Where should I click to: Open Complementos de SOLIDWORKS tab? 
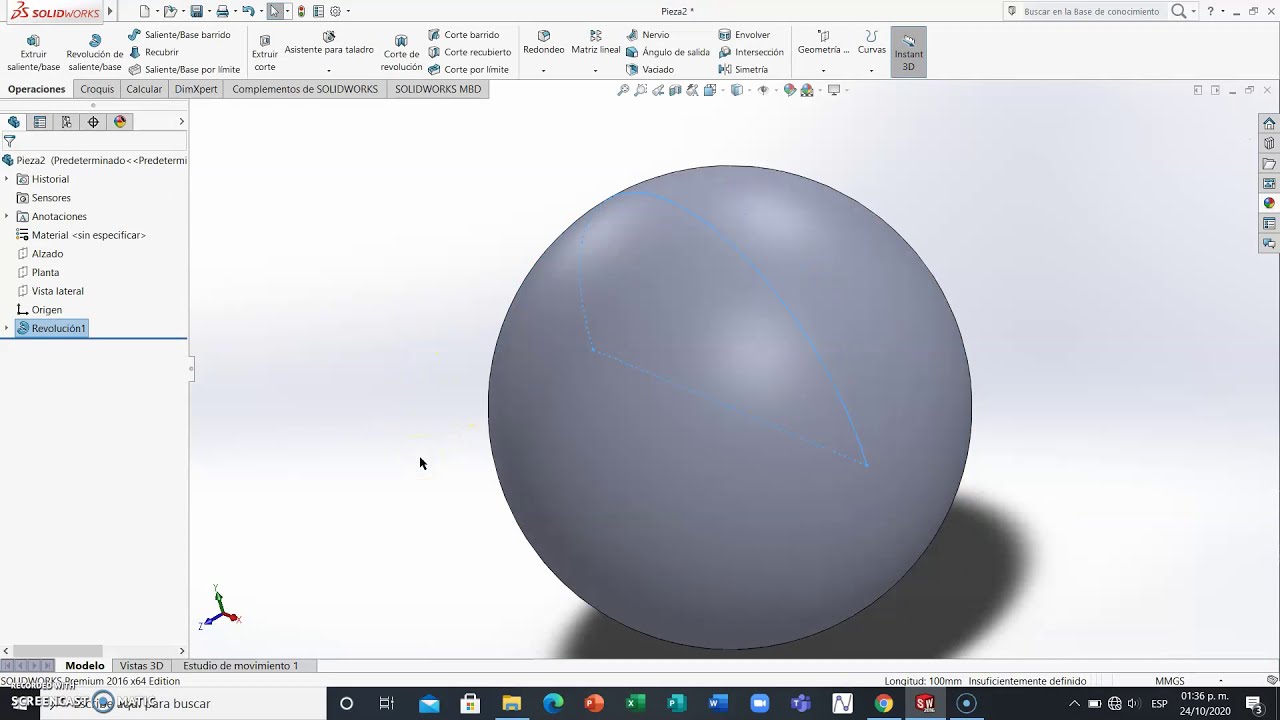(305, 89)
